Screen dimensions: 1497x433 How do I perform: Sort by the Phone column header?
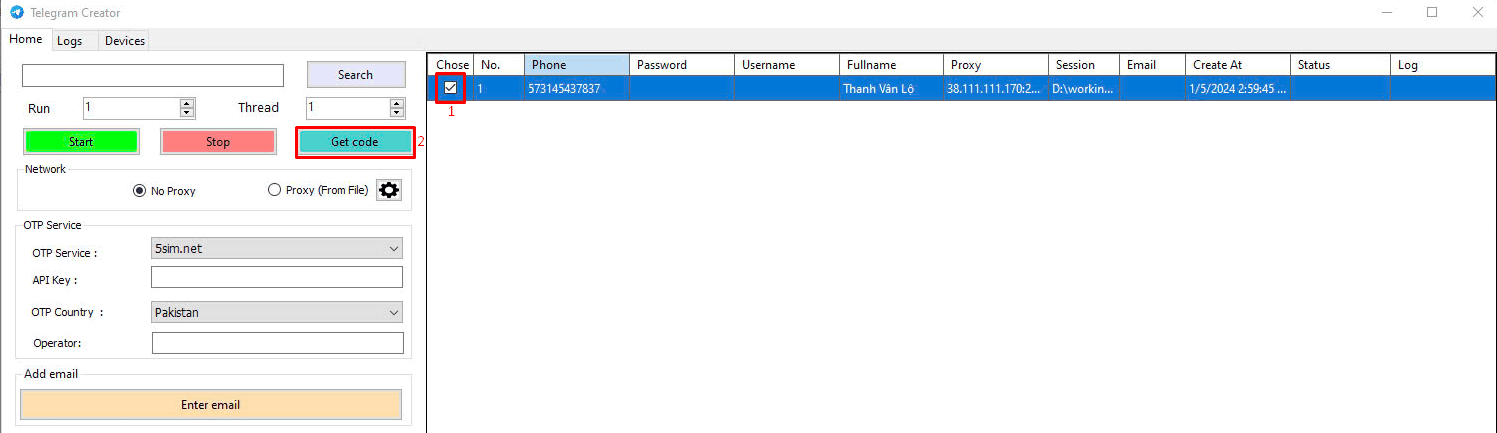tap(577, 65)
